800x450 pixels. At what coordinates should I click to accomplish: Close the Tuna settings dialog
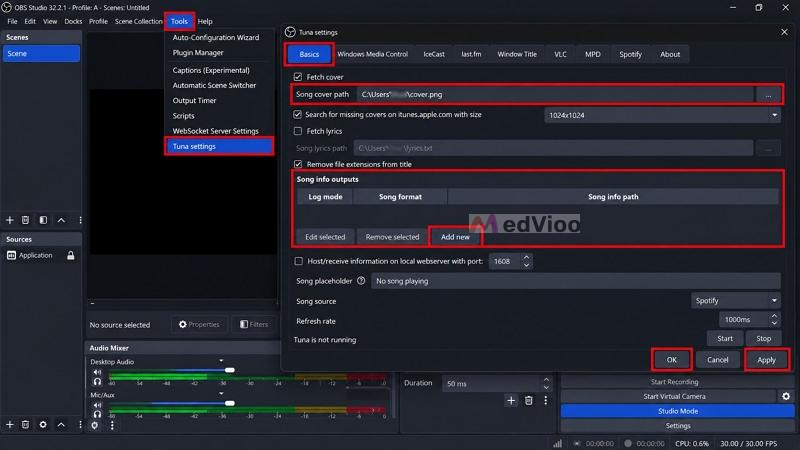[784, 32]
